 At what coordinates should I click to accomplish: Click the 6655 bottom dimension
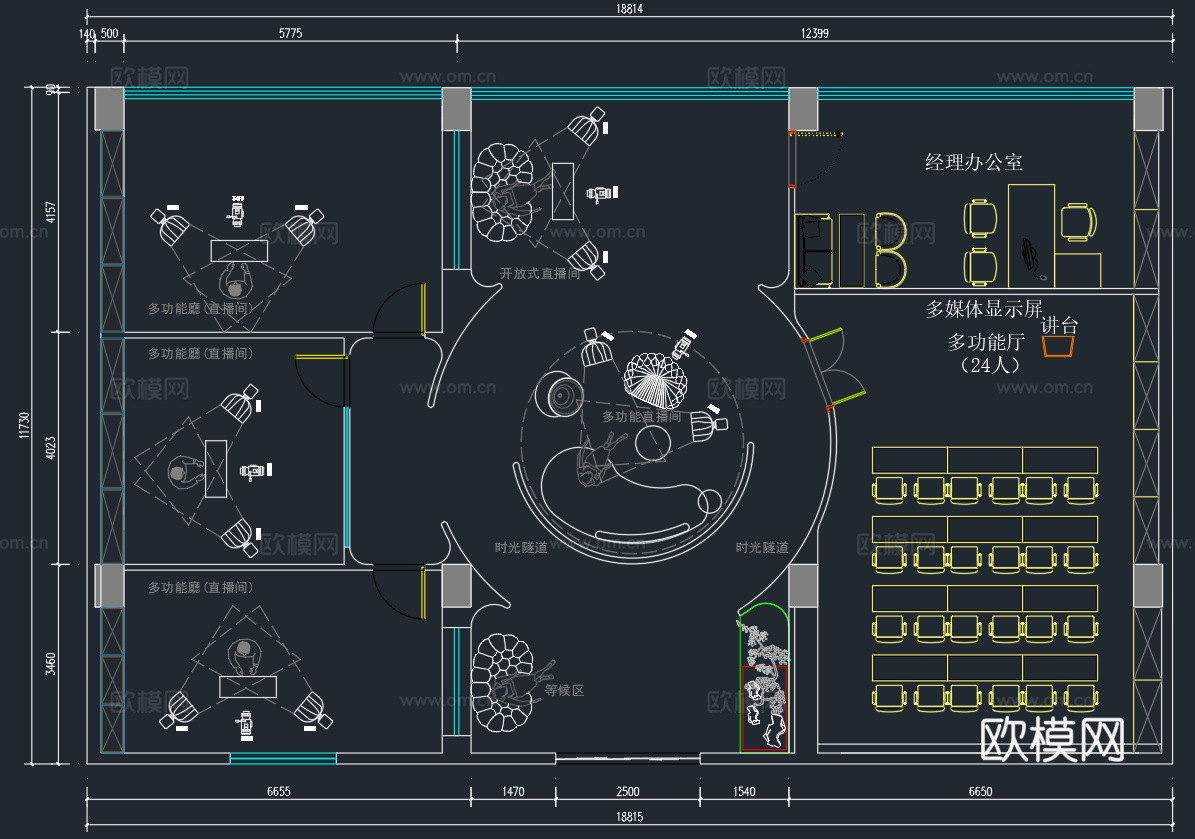pos(278,792)
